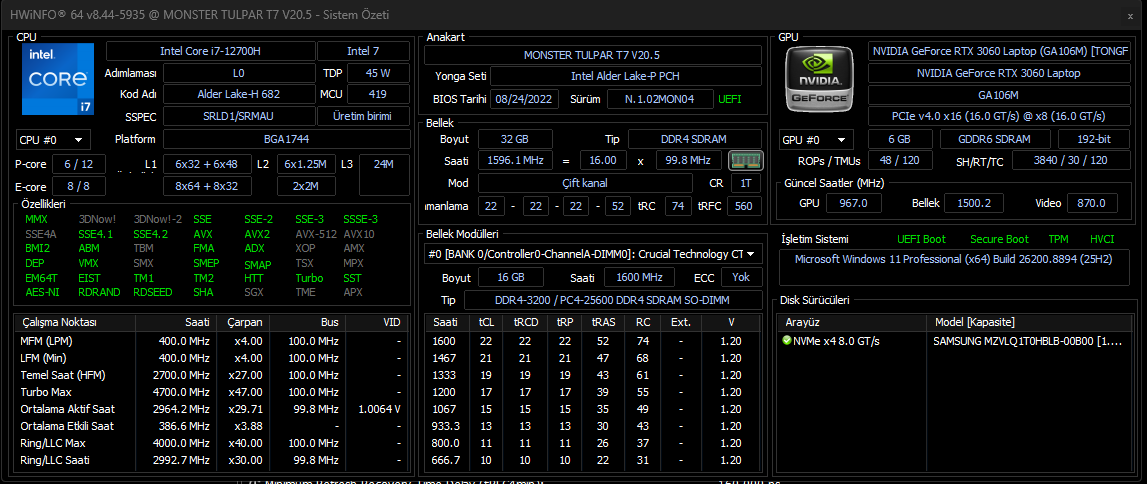Viewport: 1147px width, 484px height.
Task: Click the VID value 1.0064 V
Action: tap(379, 409)
